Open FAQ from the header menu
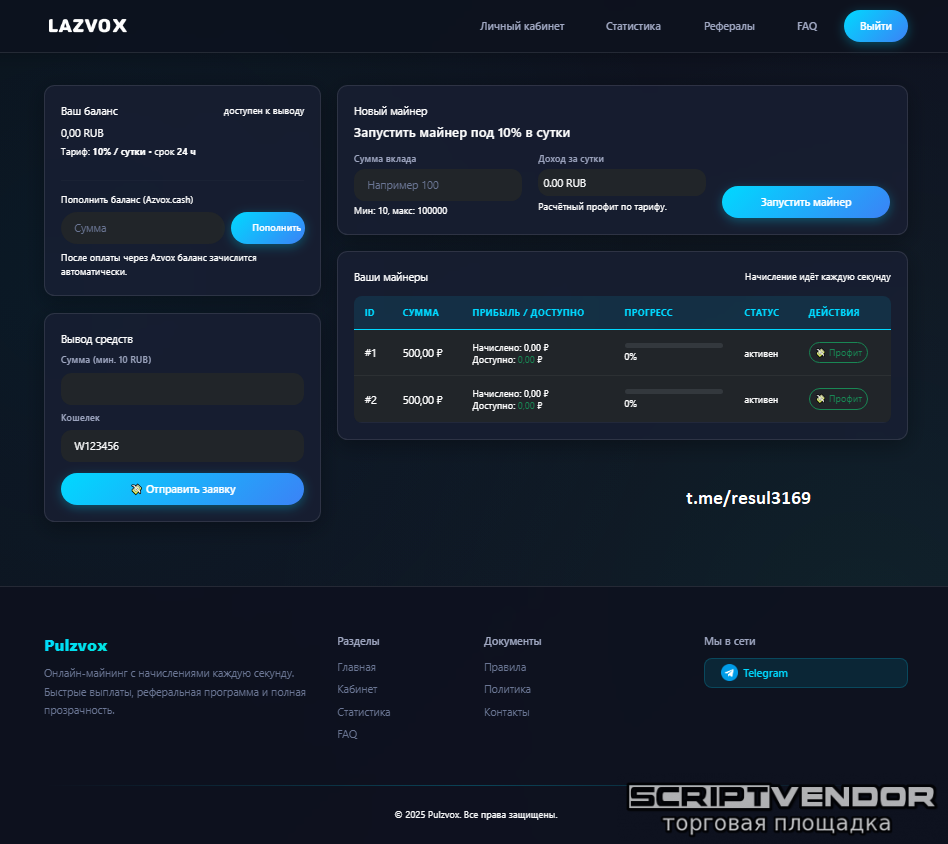 coord(807,26)
